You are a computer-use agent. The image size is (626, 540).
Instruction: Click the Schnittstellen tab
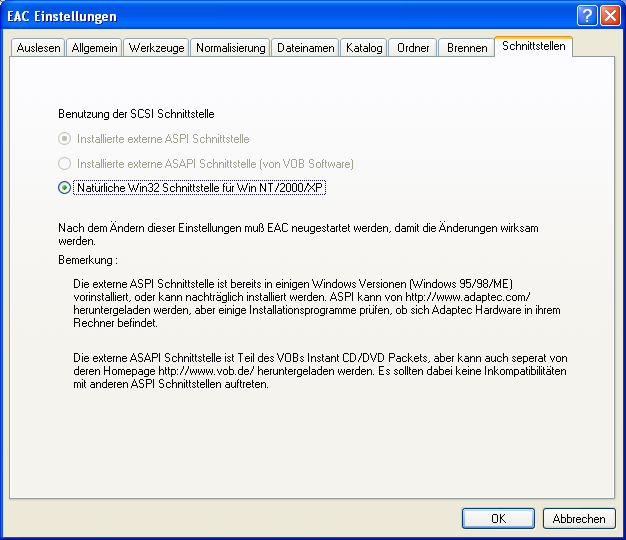(534, 46)
